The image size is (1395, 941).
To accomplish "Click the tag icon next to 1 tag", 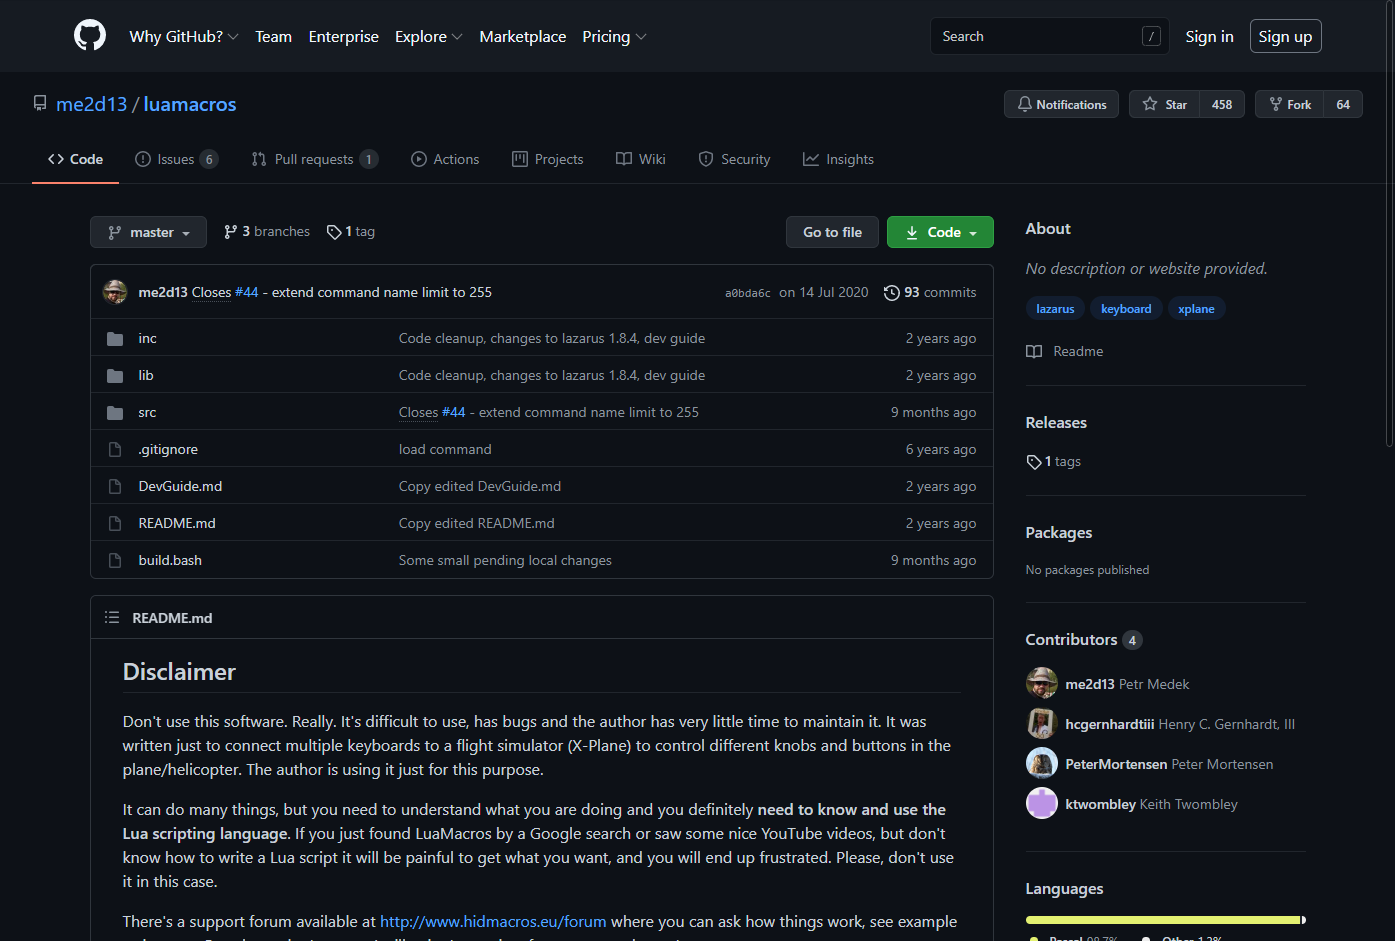I will click(334, 232).
